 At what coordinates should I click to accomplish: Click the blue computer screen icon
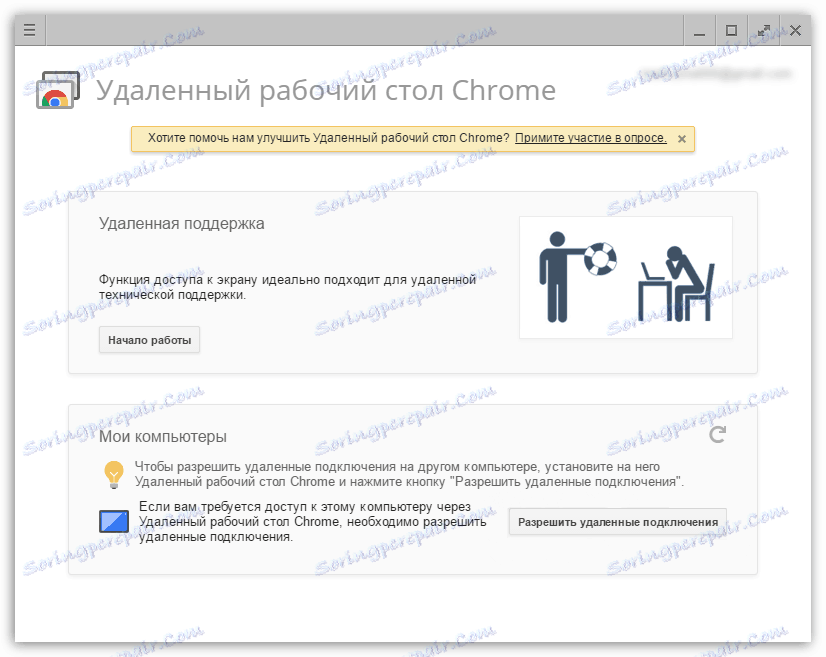(x=114, y=522)
